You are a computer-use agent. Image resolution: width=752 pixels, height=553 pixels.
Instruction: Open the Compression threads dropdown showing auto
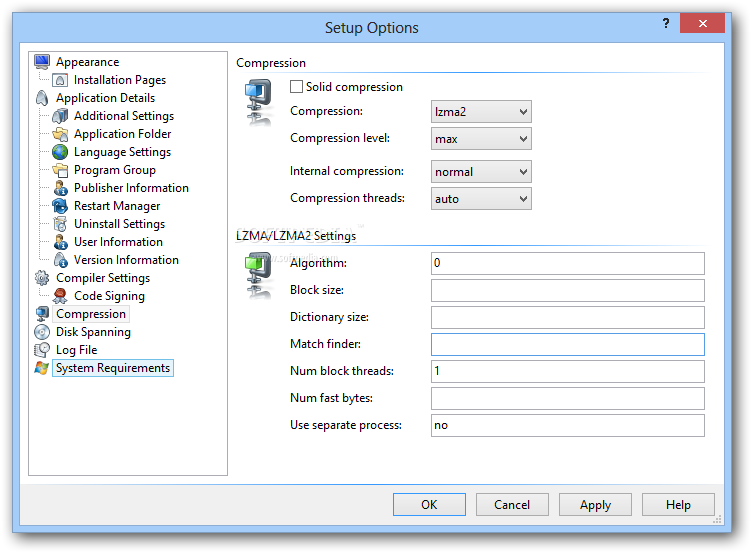481,199
